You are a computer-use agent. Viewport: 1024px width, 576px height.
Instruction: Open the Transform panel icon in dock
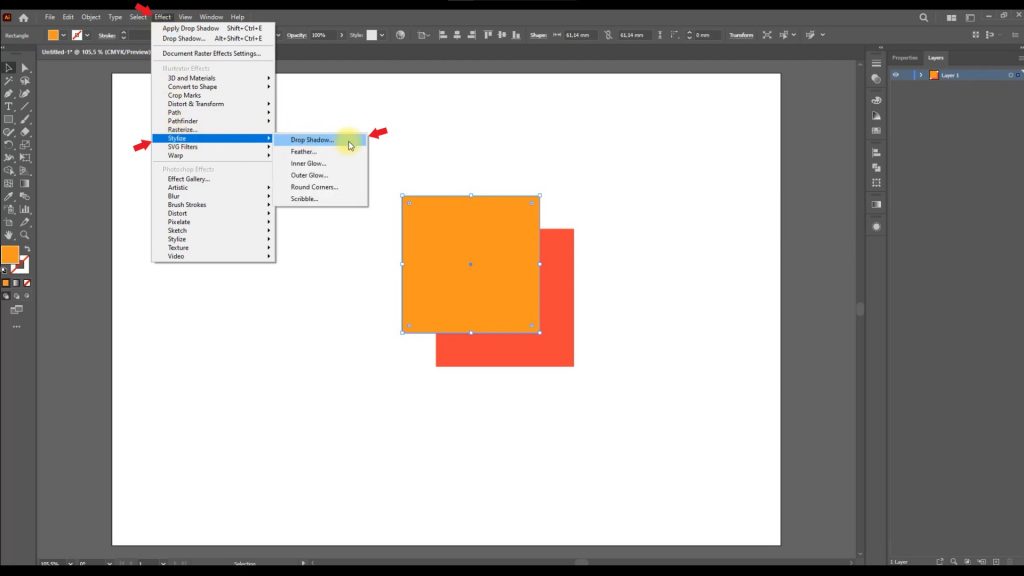tap(876, 183)
